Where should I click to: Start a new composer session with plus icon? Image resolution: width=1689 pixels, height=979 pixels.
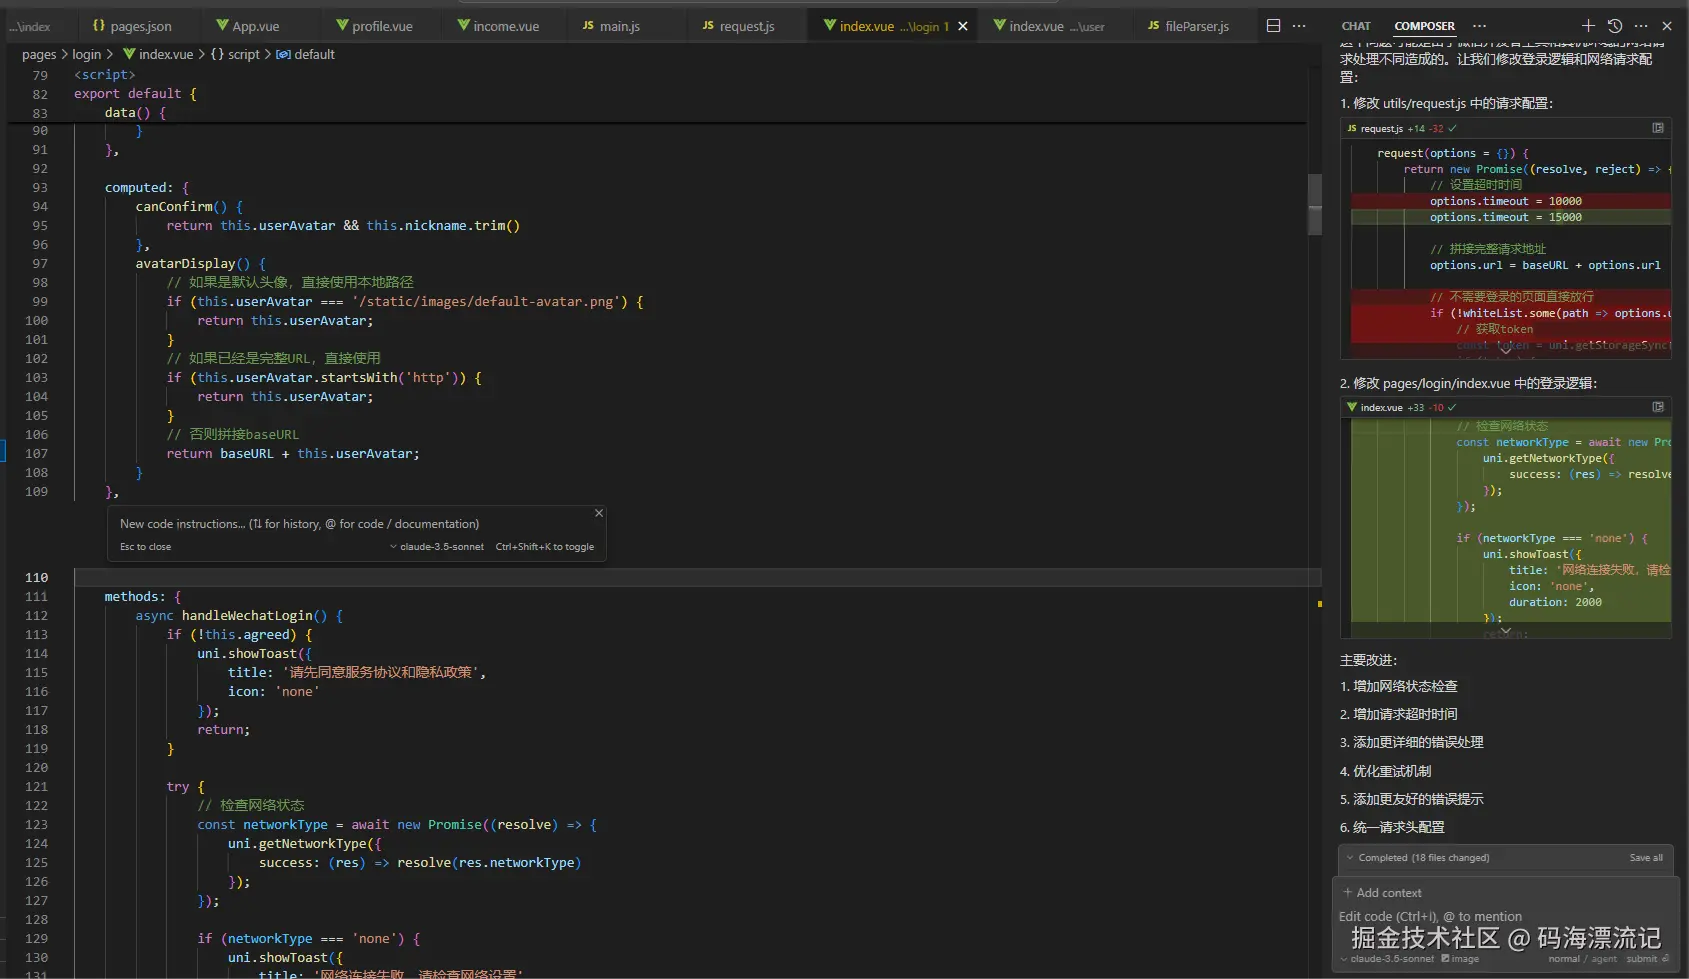1588,26
